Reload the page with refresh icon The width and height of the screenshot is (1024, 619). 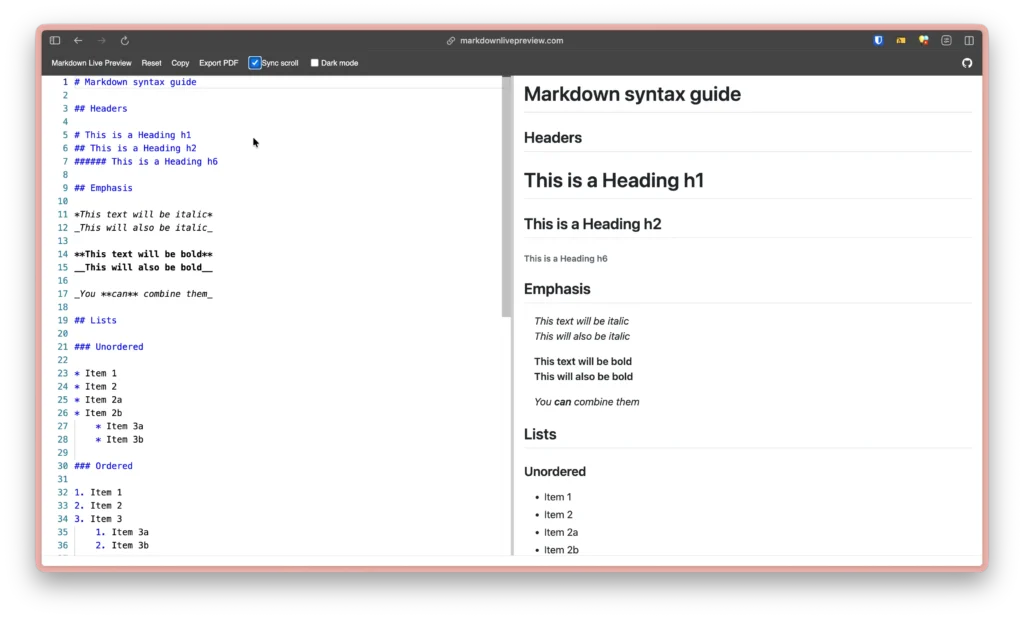coord(125,40)
